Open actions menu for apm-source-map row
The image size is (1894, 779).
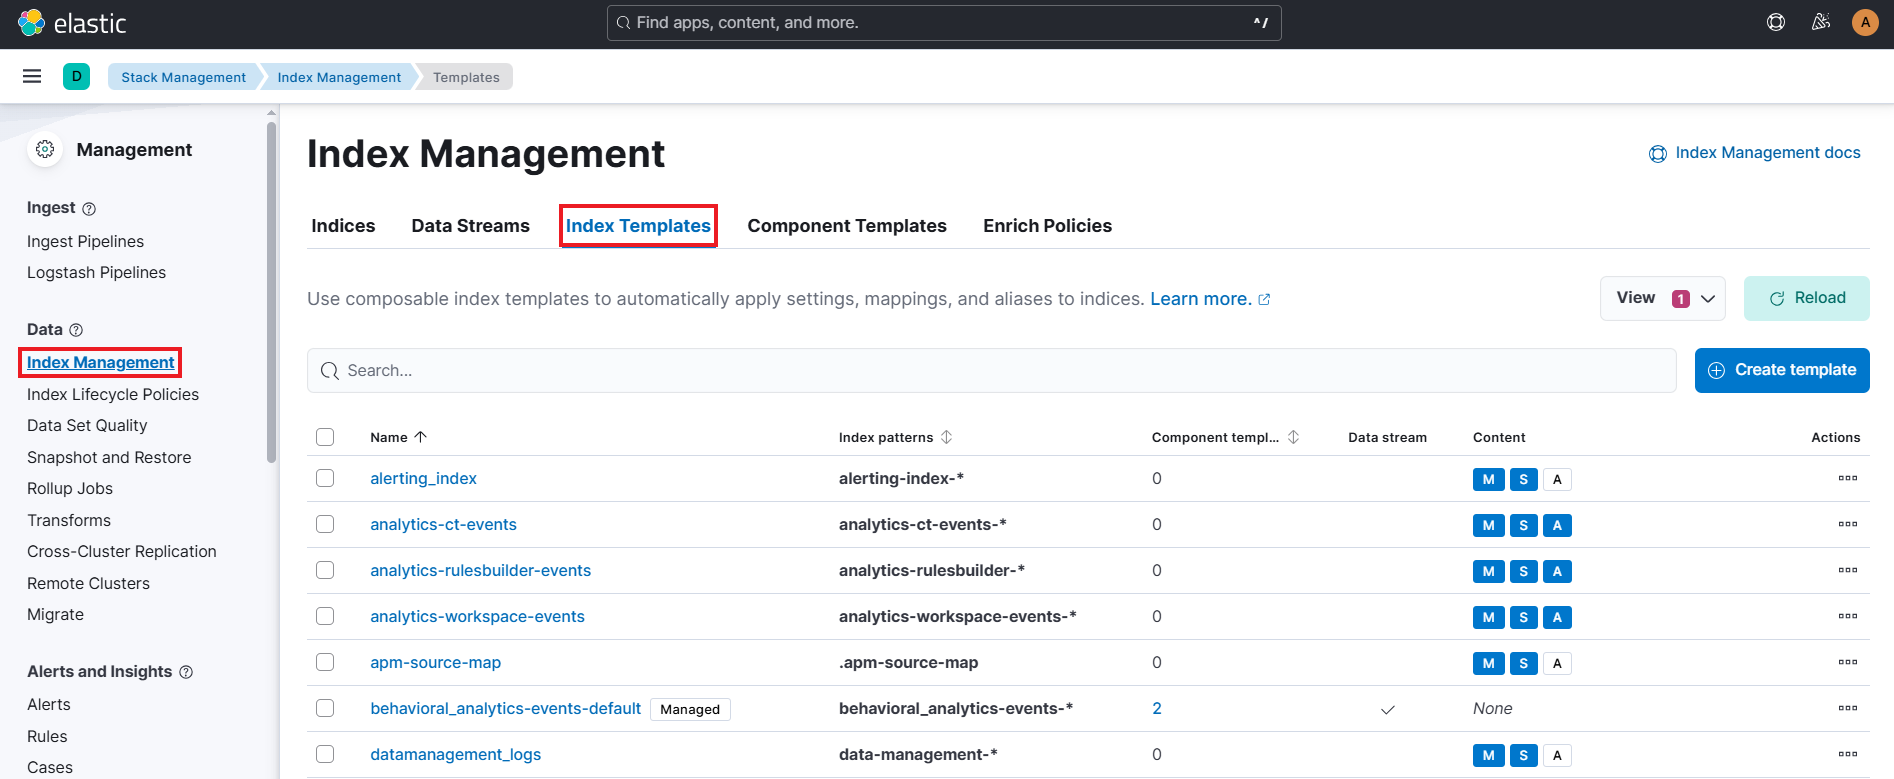pyautogui.click(x=1848, y=662)
